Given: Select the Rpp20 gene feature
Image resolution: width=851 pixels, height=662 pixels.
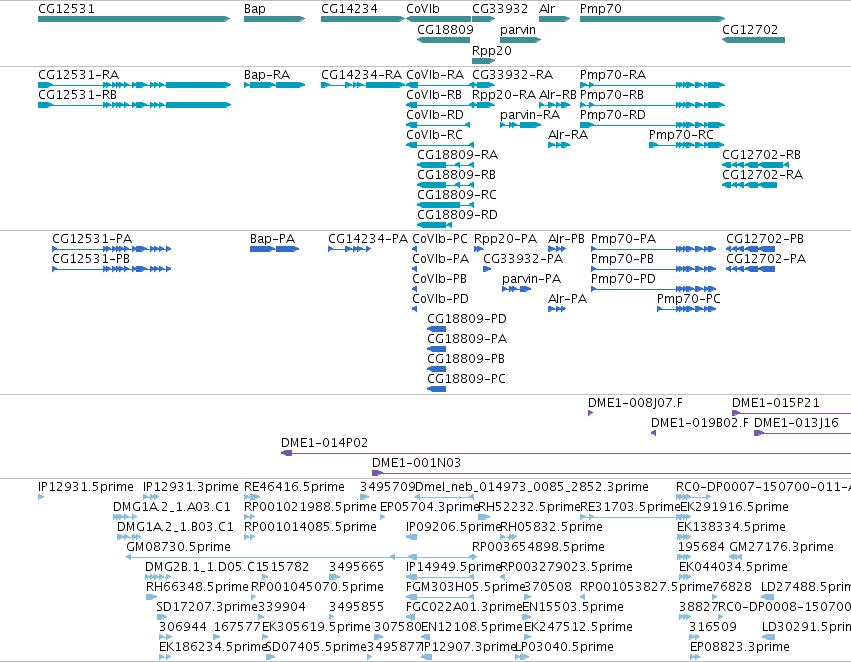Looking at the screenshot, I should (x=484, y=61).
